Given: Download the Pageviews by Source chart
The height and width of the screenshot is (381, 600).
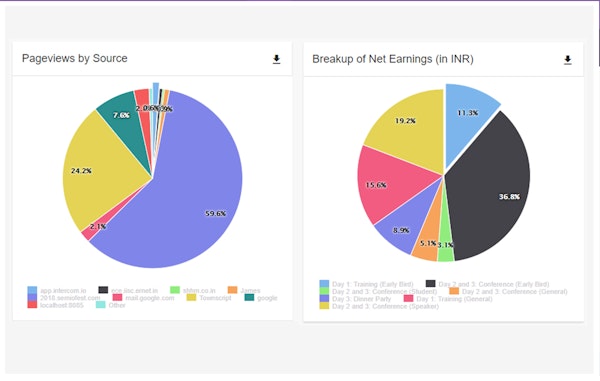Looking at the screenshot, I should point(276,59).
